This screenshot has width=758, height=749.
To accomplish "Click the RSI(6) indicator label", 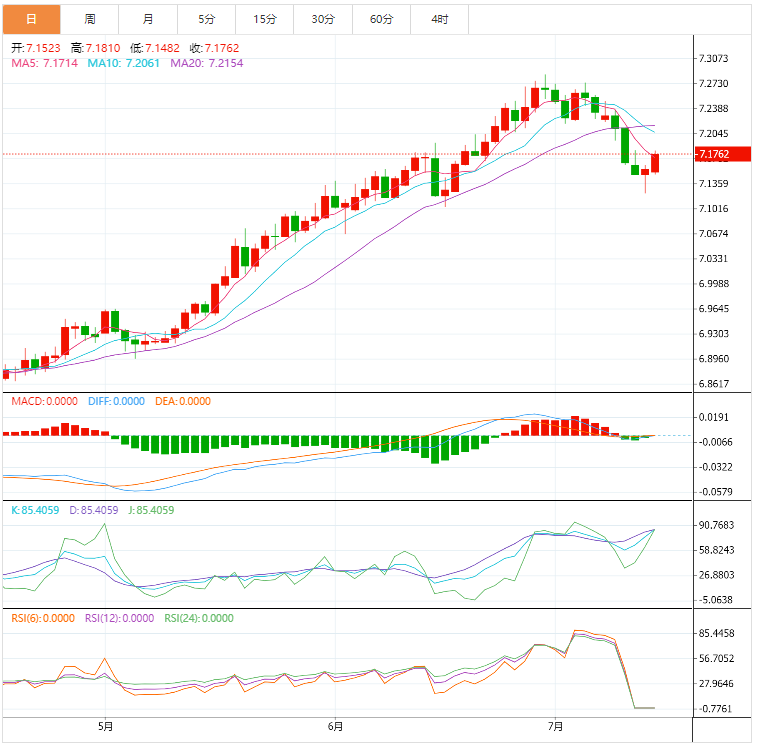I will pos(42,618).
